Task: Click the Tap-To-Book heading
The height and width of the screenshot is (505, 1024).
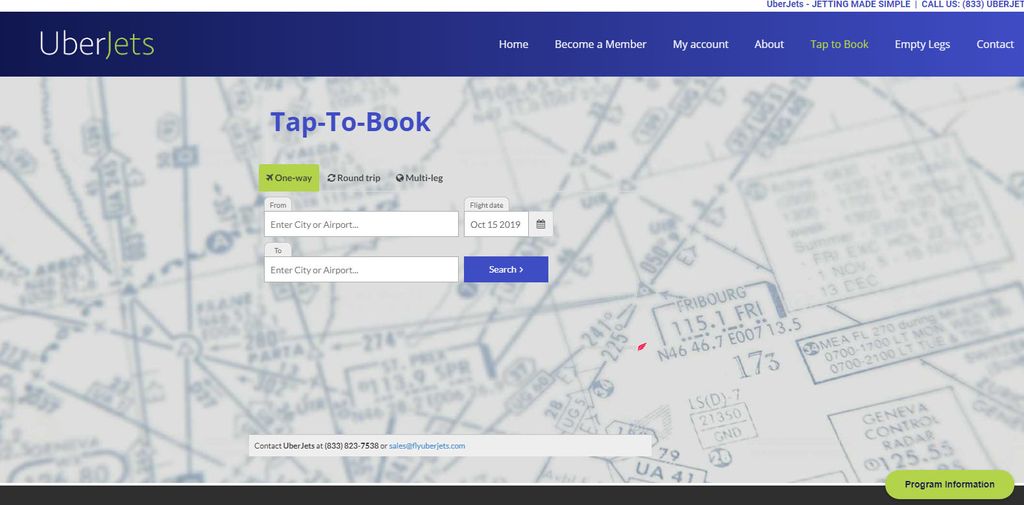Action: click(x=350, y=122)
